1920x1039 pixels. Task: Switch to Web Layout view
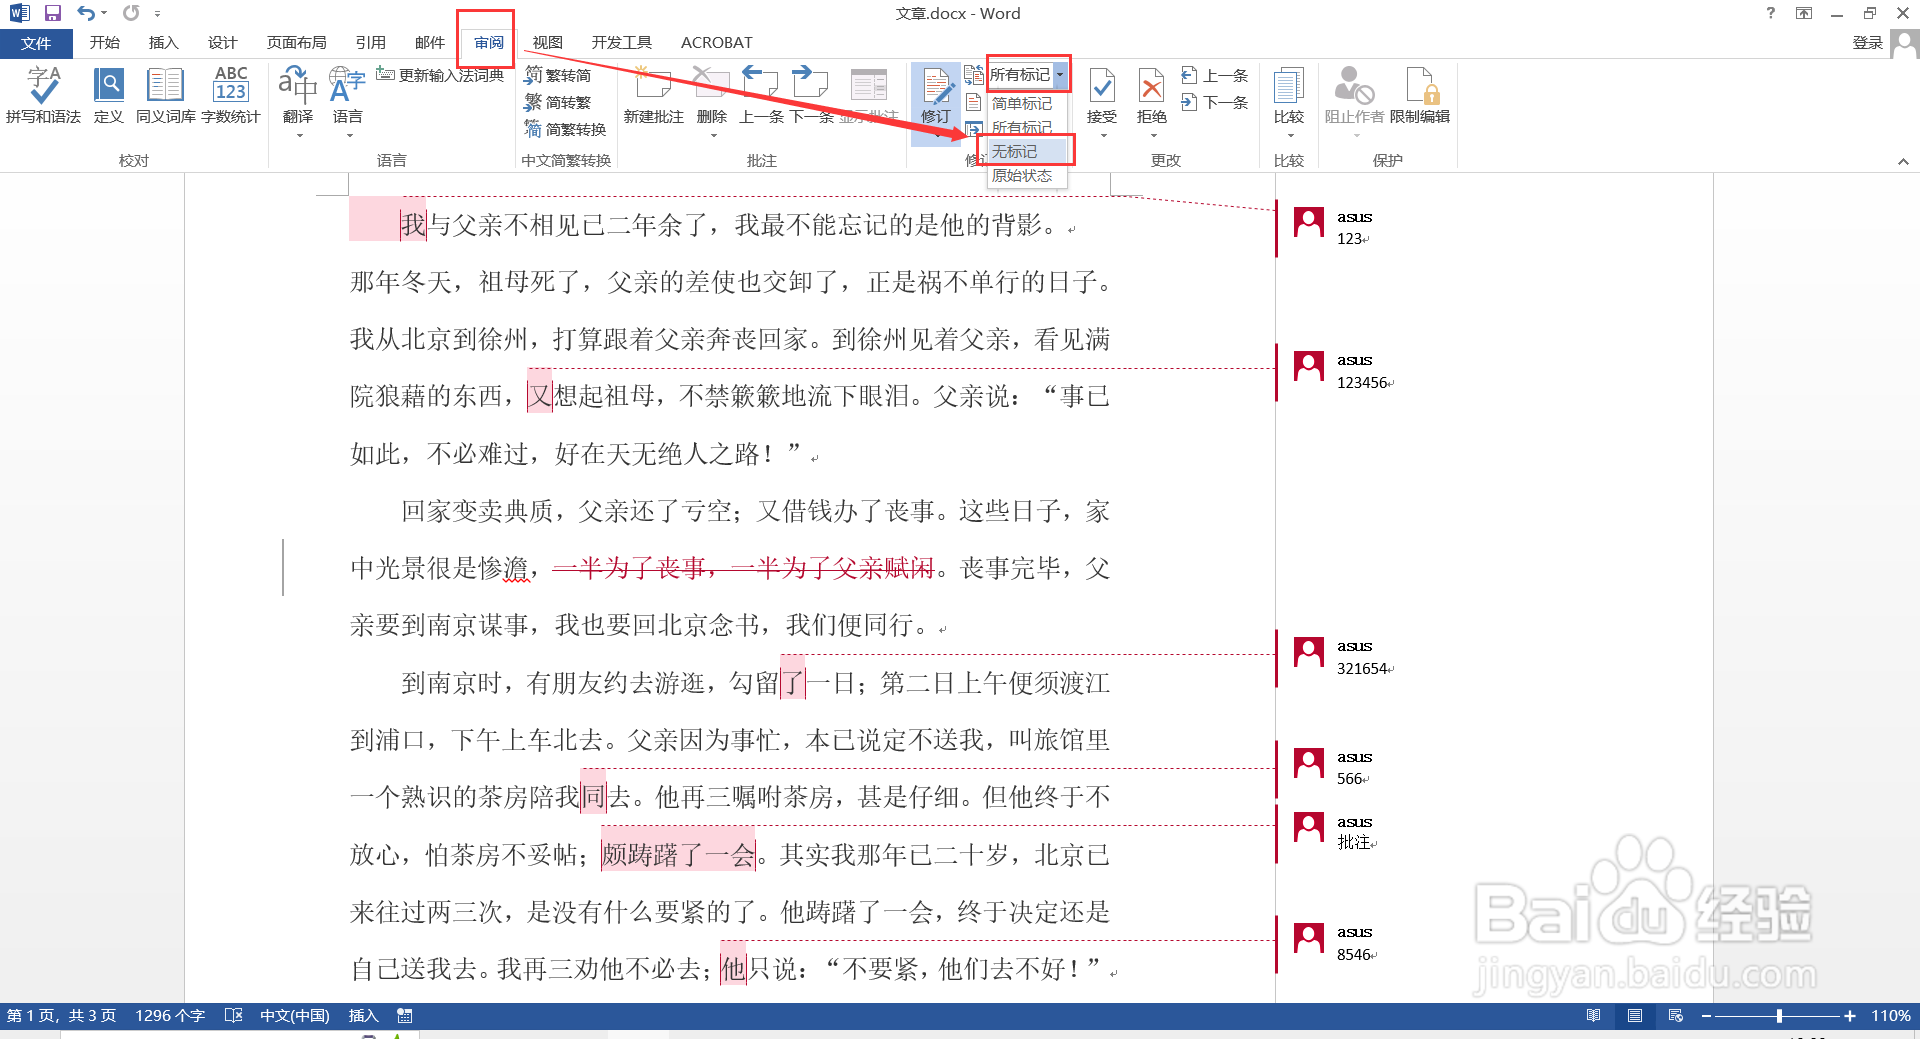(x=1676, y=1015)
